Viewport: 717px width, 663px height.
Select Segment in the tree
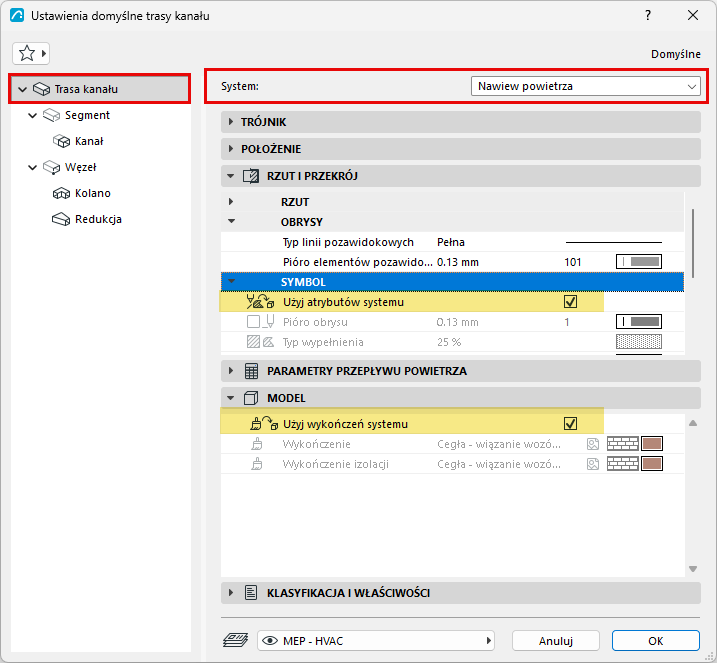[x=87, y=115]
